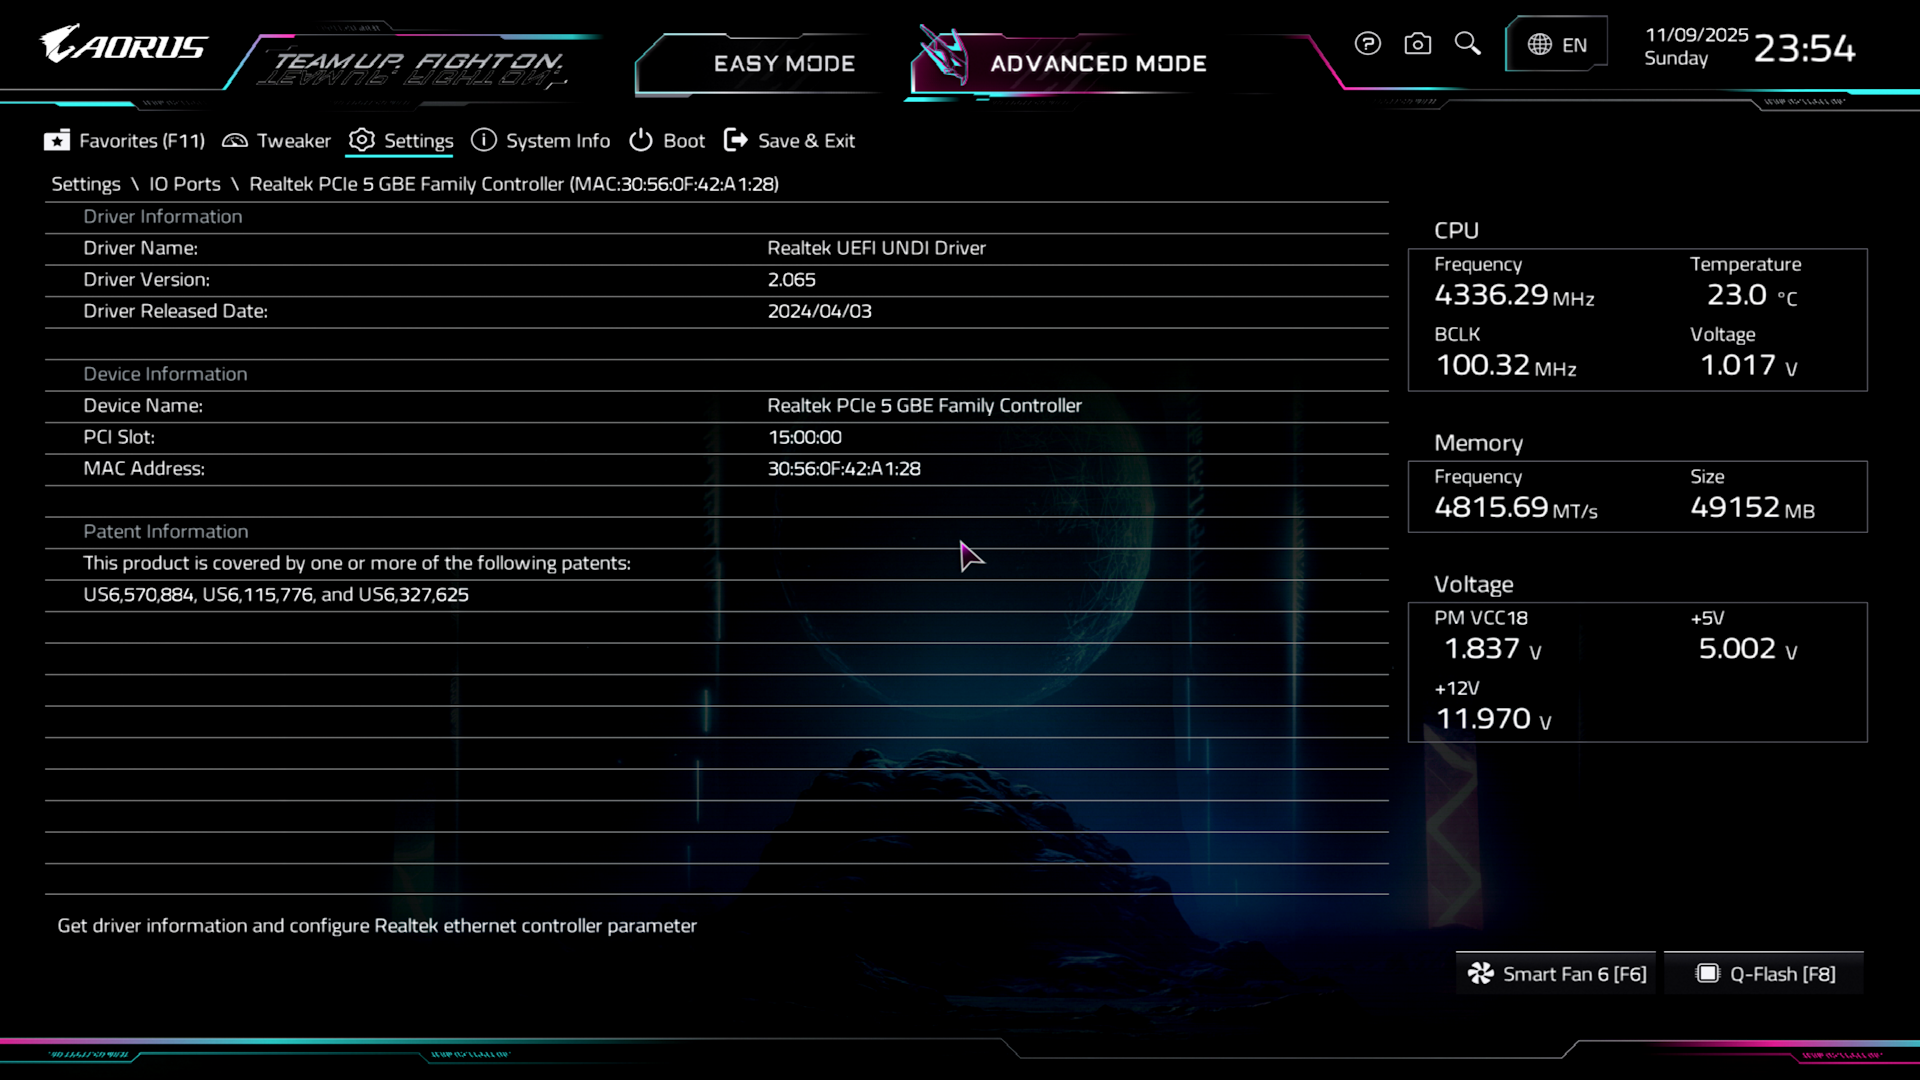
Task: Click the screenshot camera icon
Action: click(x=1417, y=44)
